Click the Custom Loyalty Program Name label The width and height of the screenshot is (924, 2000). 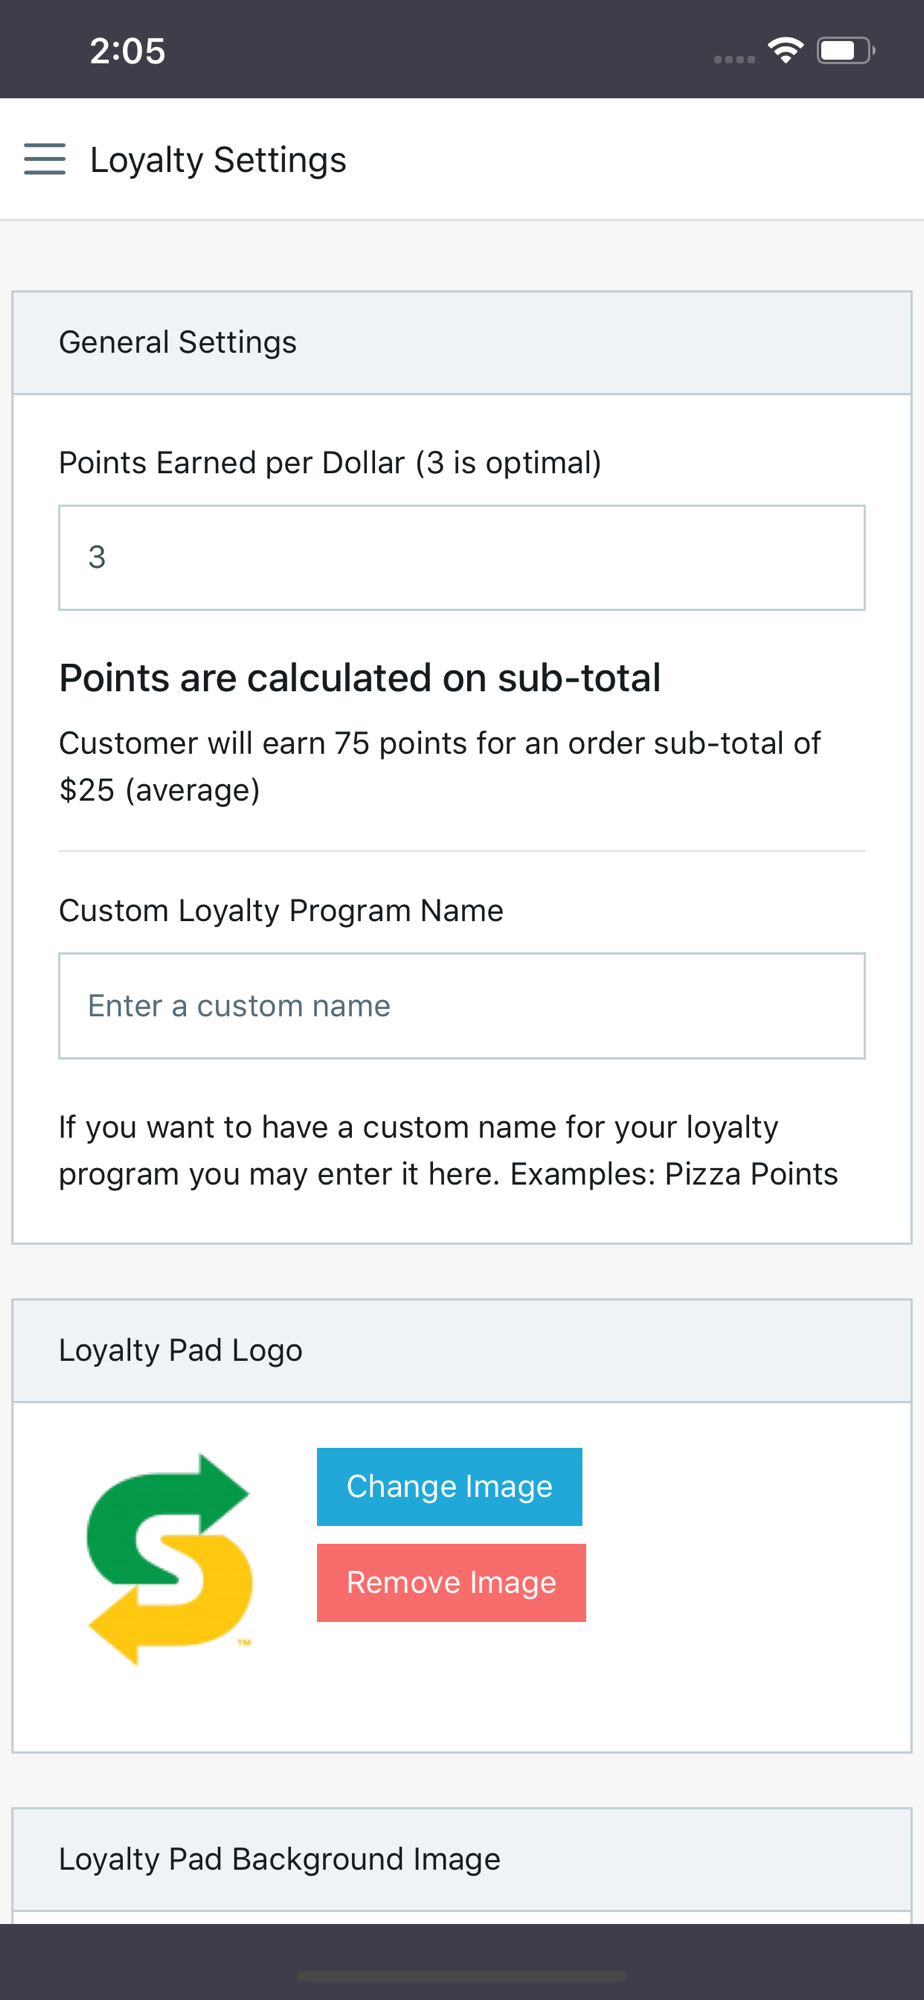pyautogui.click(x=281, y=911)
